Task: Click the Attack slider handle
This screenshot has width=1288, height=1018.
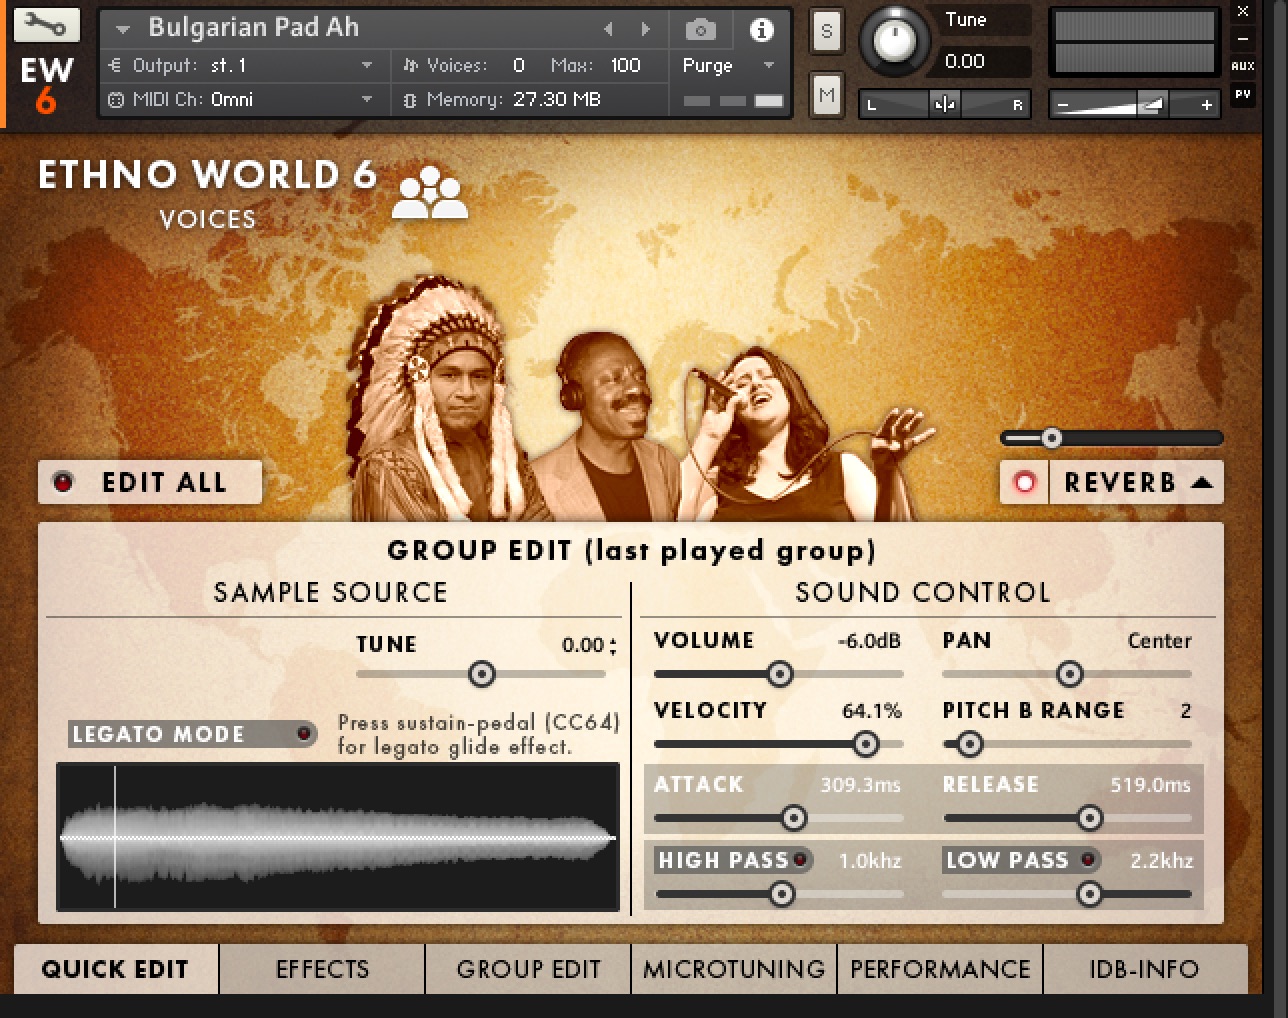Action: point(793,818)
